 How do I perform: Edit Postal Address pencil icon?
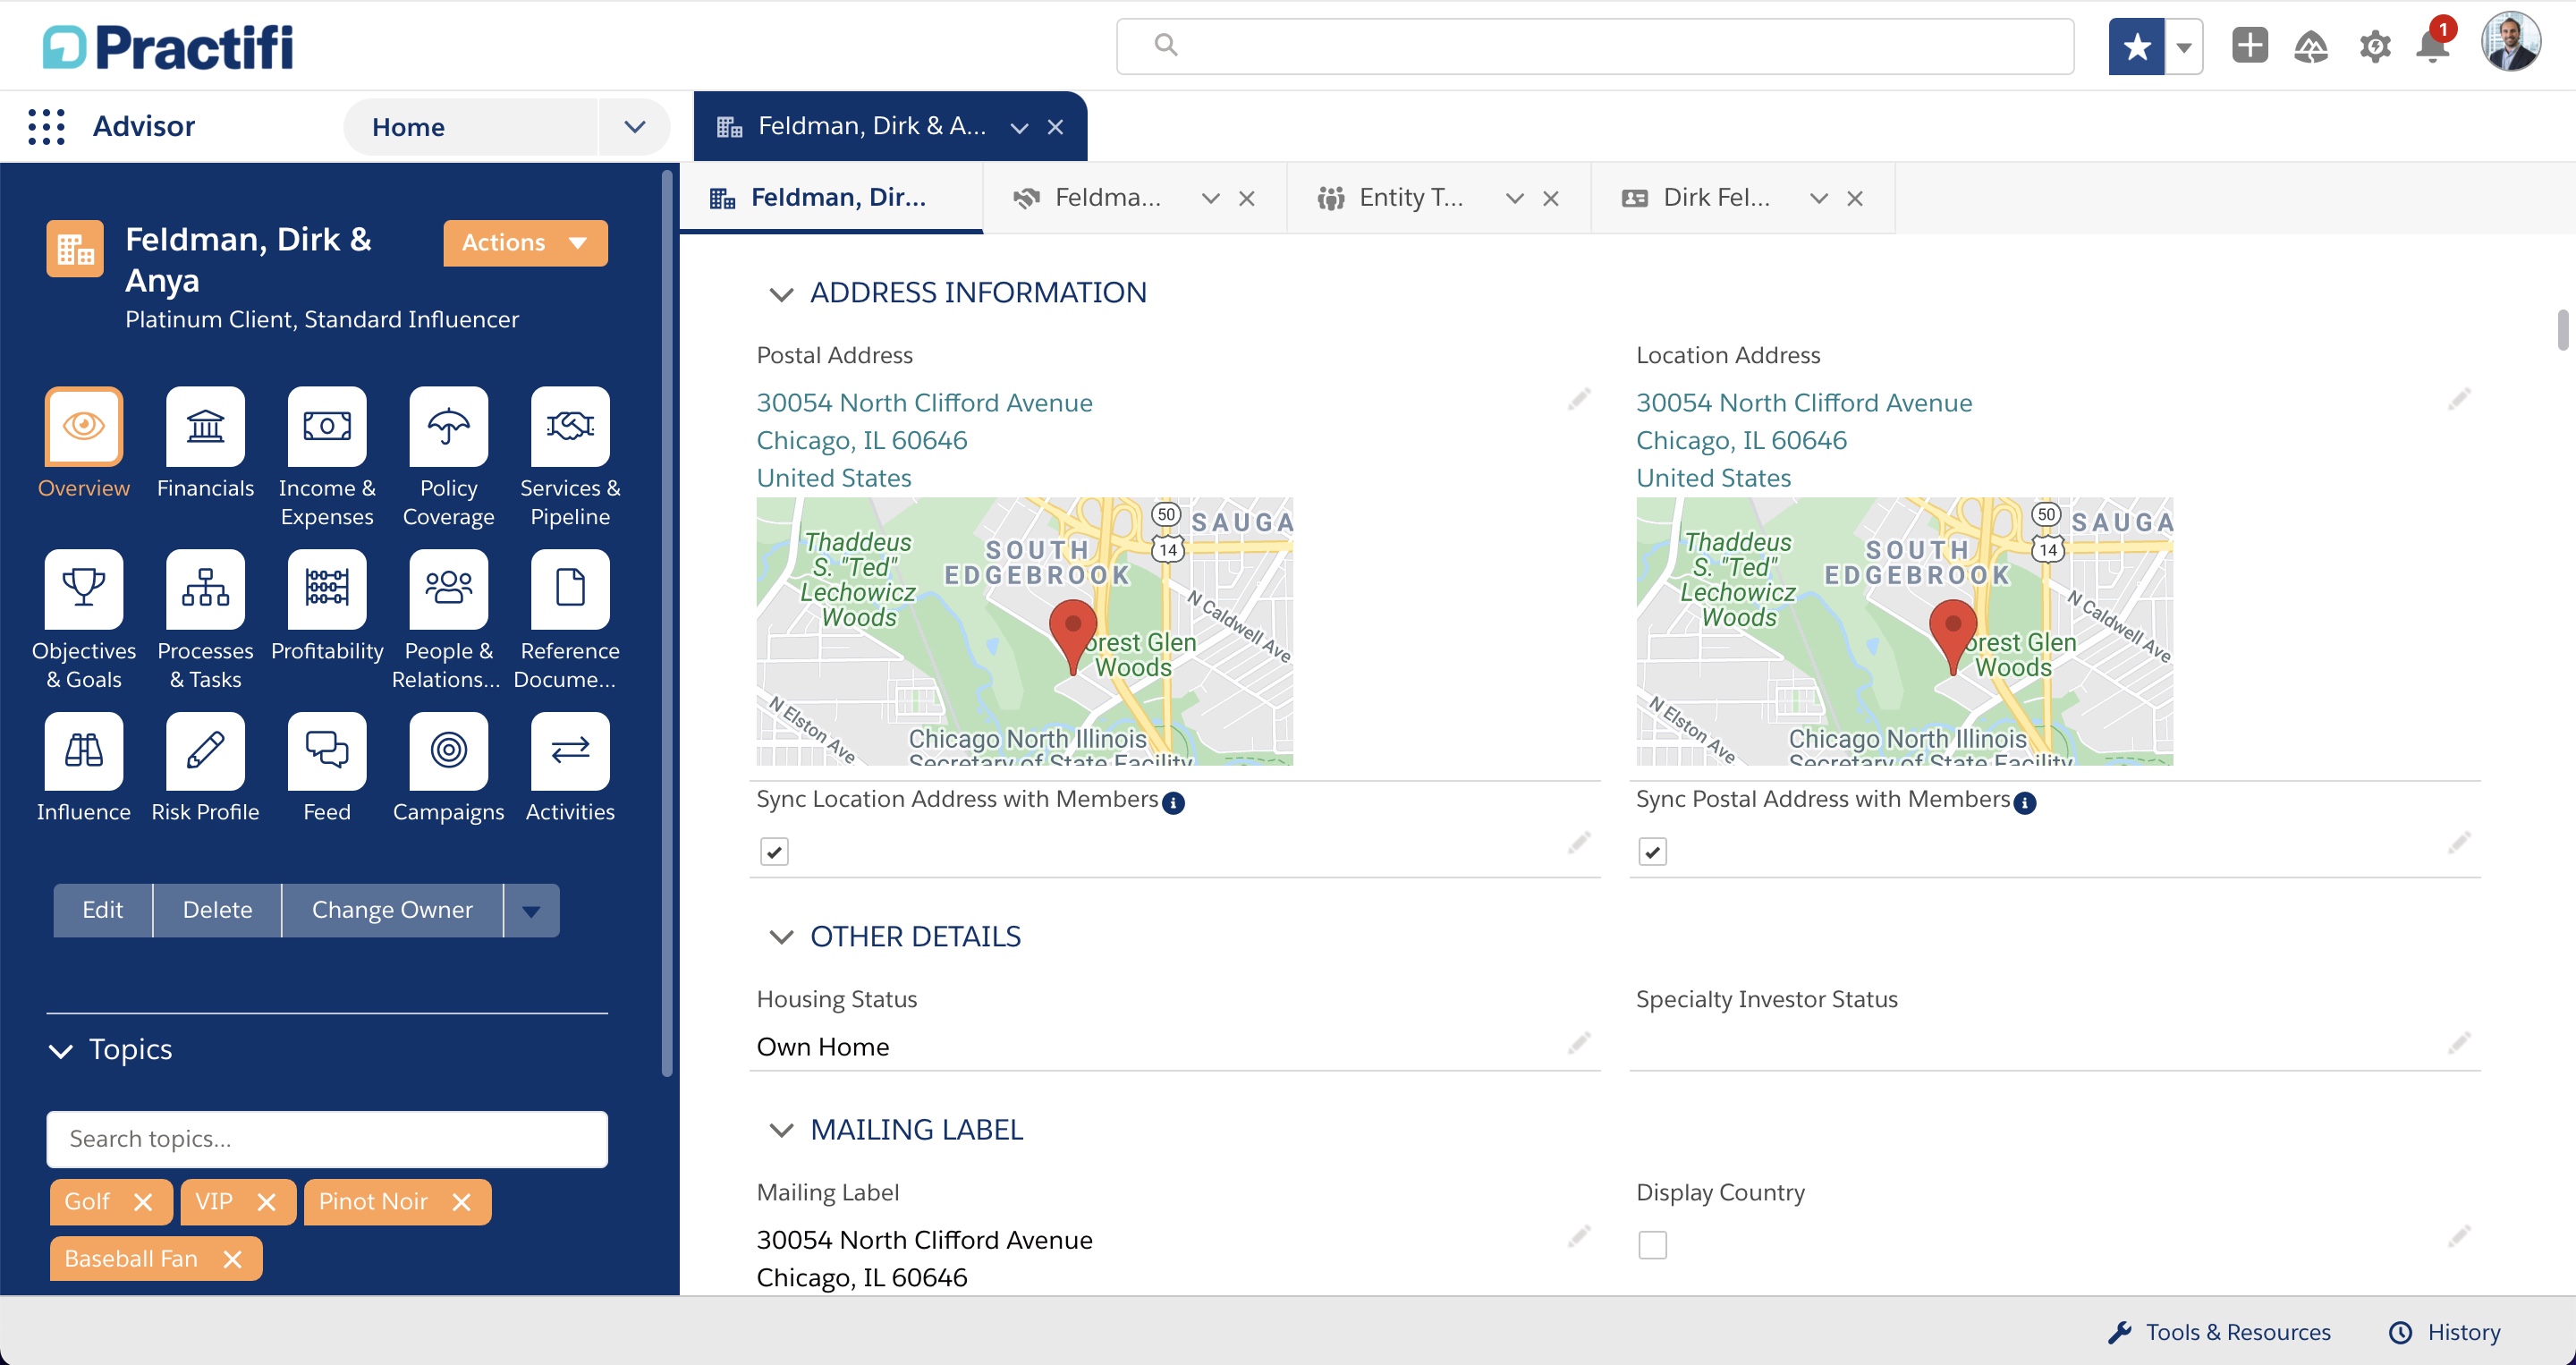(1579, 401)
